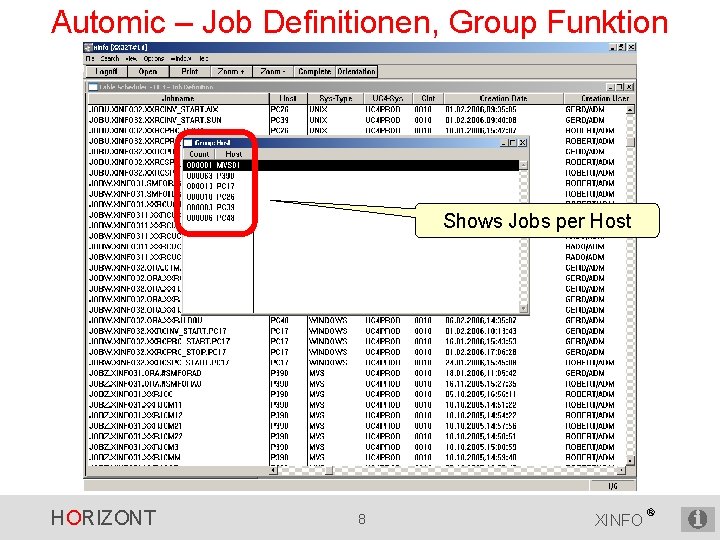This screenshot has width=720, height=540.
Task: Select the 000006 PC48 row in Group Host
Action: 351,218
